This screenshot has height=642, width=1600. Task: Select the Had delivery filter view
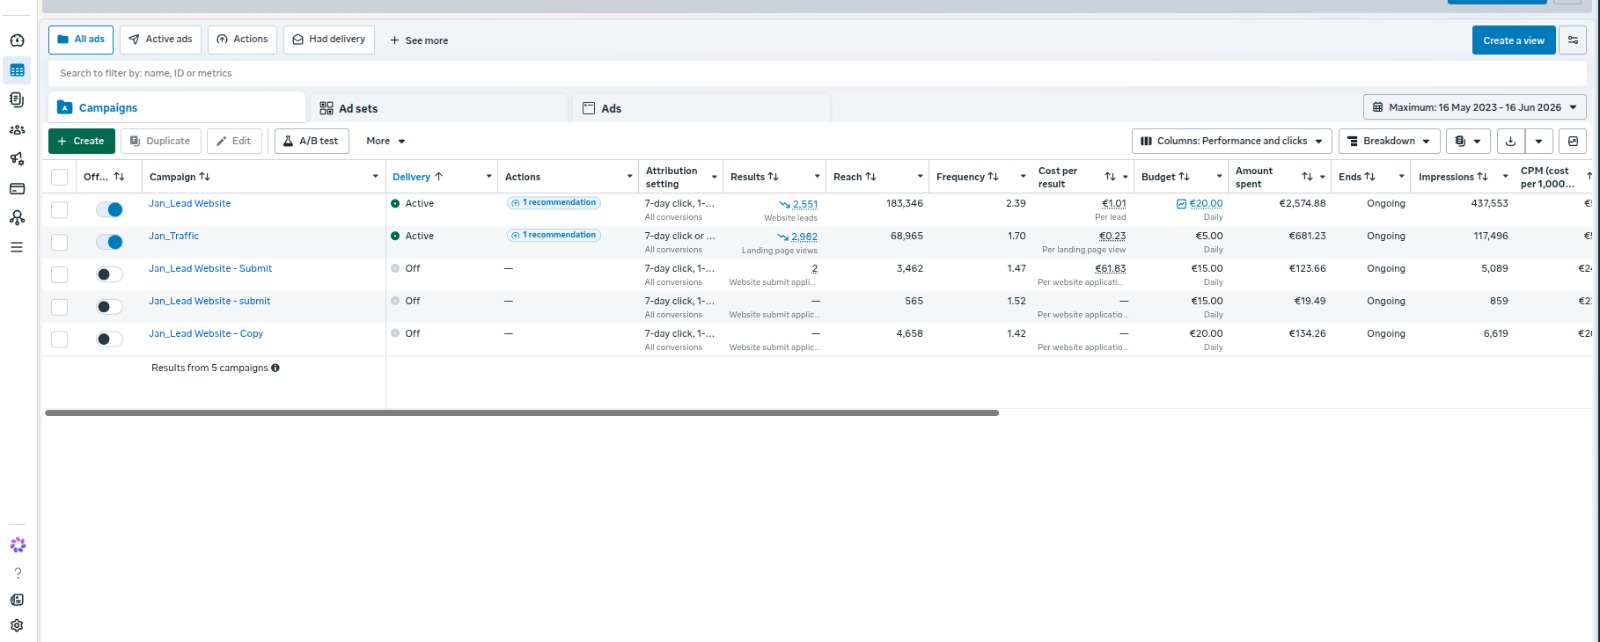coord(329,40)
